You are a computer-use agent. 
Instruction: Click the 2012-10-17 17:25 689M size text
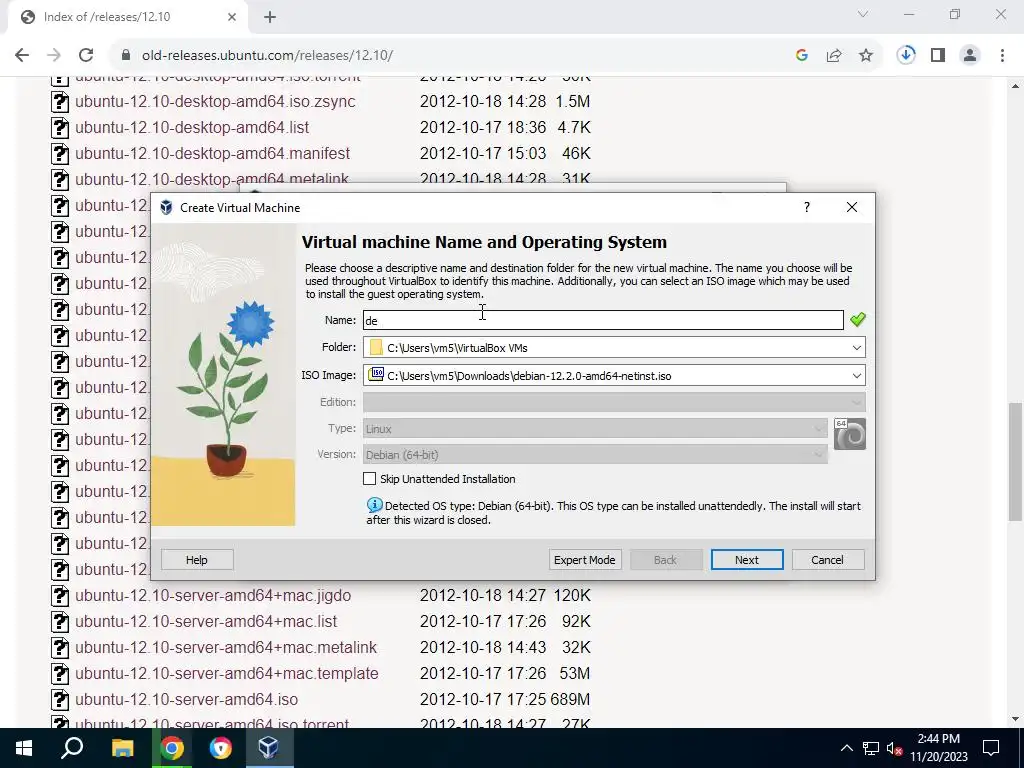[x=505, y=699]
